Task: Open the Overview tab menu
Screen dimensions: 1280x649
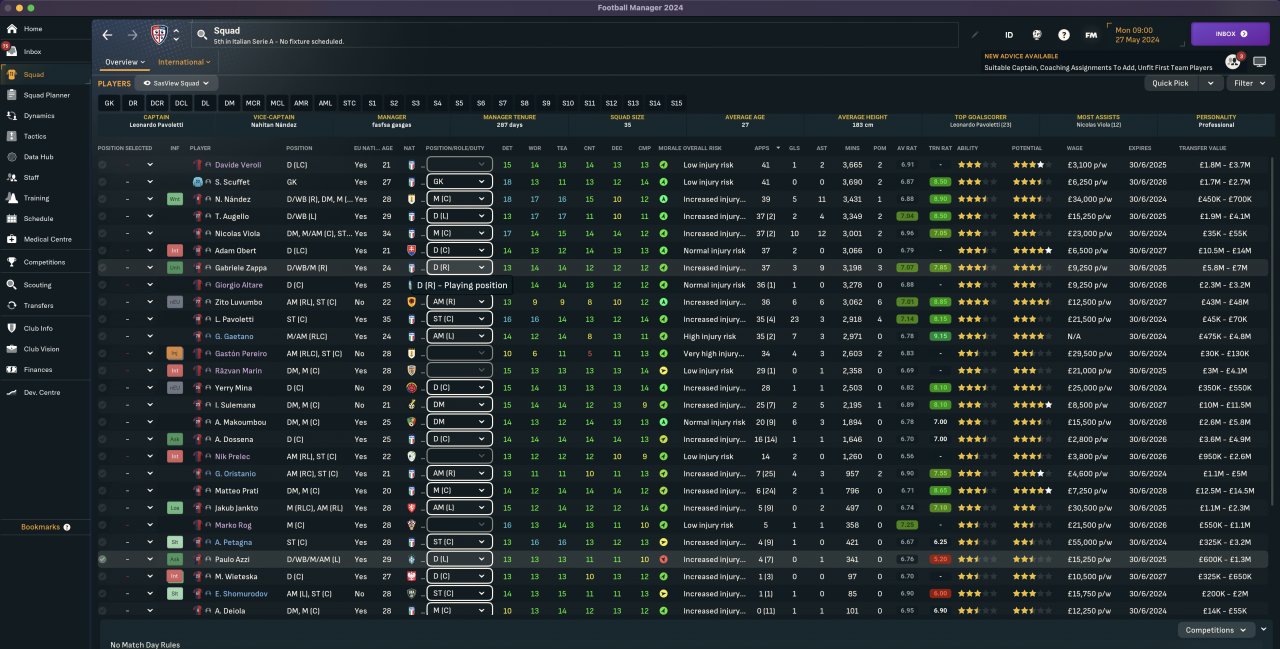Action: pyautogui.click(x=124, y=62)
